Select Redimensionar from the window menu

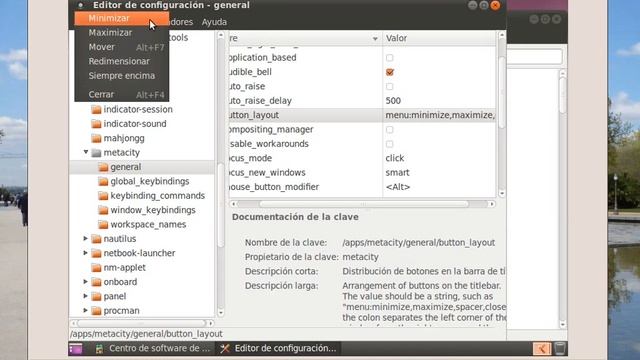122,61
